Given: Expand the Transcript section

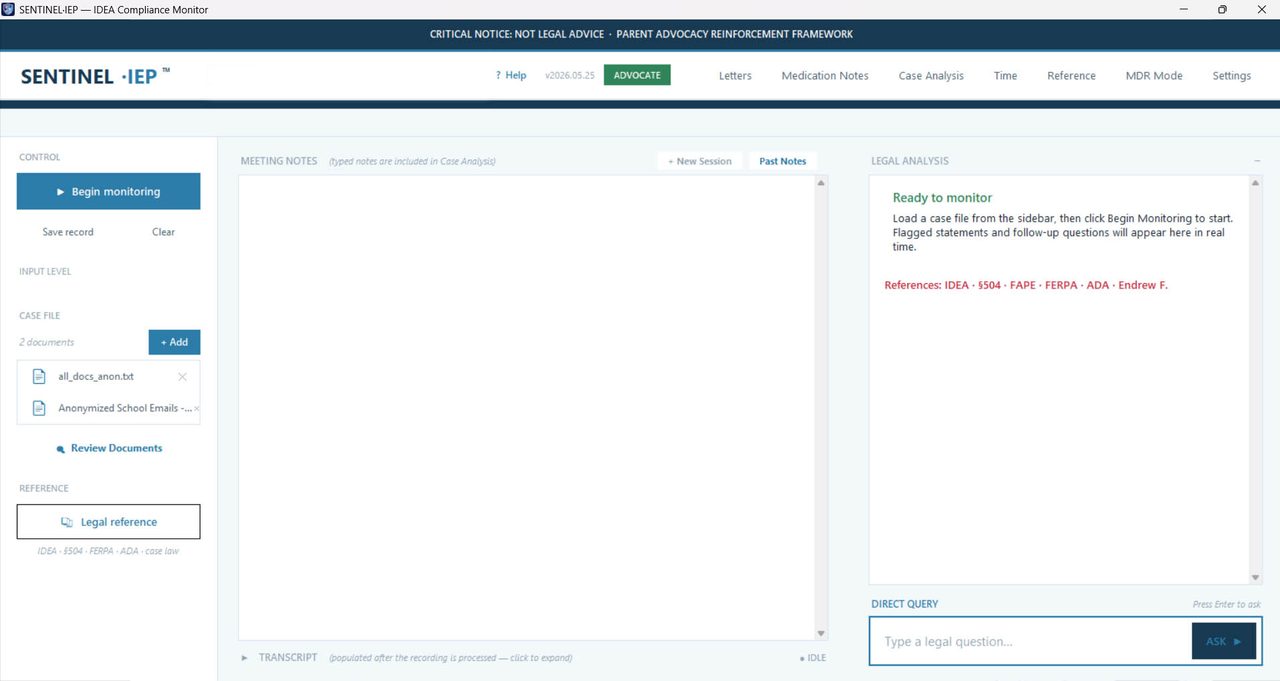Looking at the screenshot, I should point(245,657).
